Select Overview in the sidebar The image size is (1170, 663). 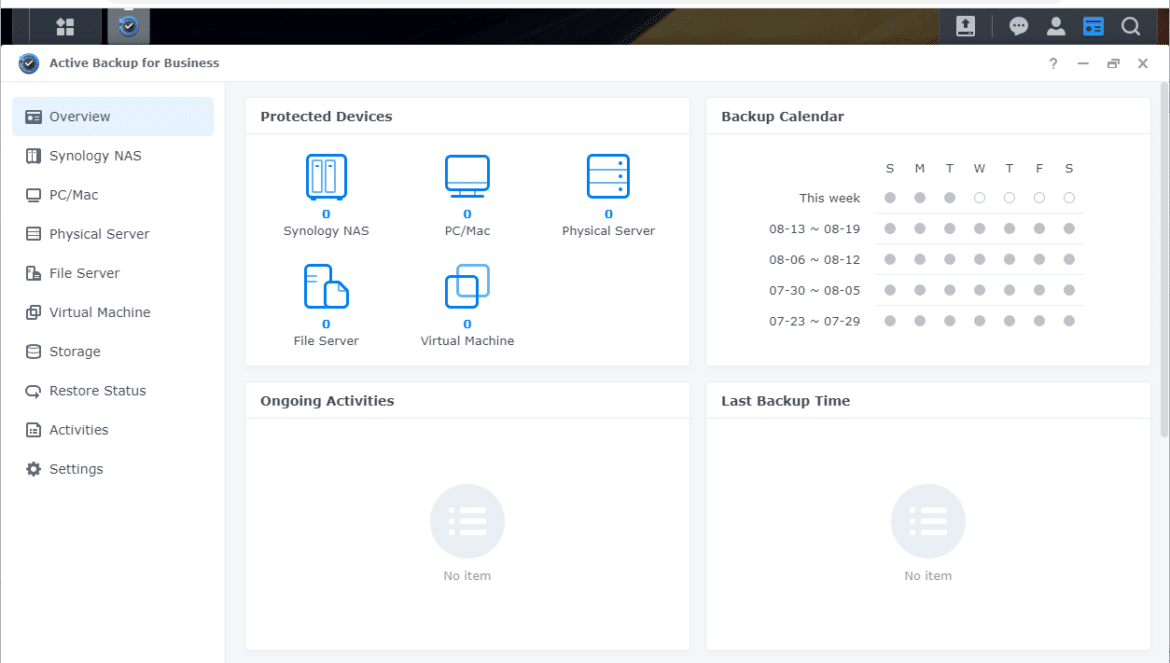click(x=113, y=116)
